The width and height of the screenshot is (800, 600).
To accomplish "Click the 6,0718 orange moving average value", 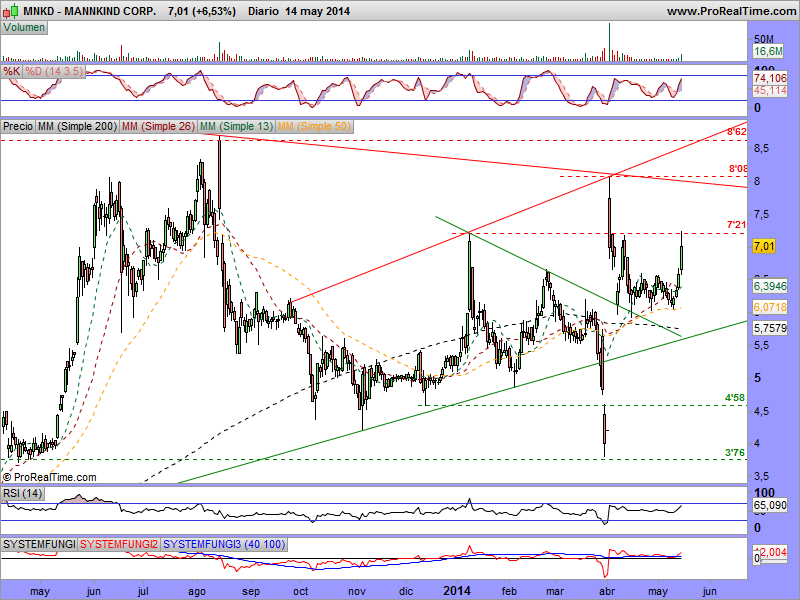I will click(x=770, y=307).
